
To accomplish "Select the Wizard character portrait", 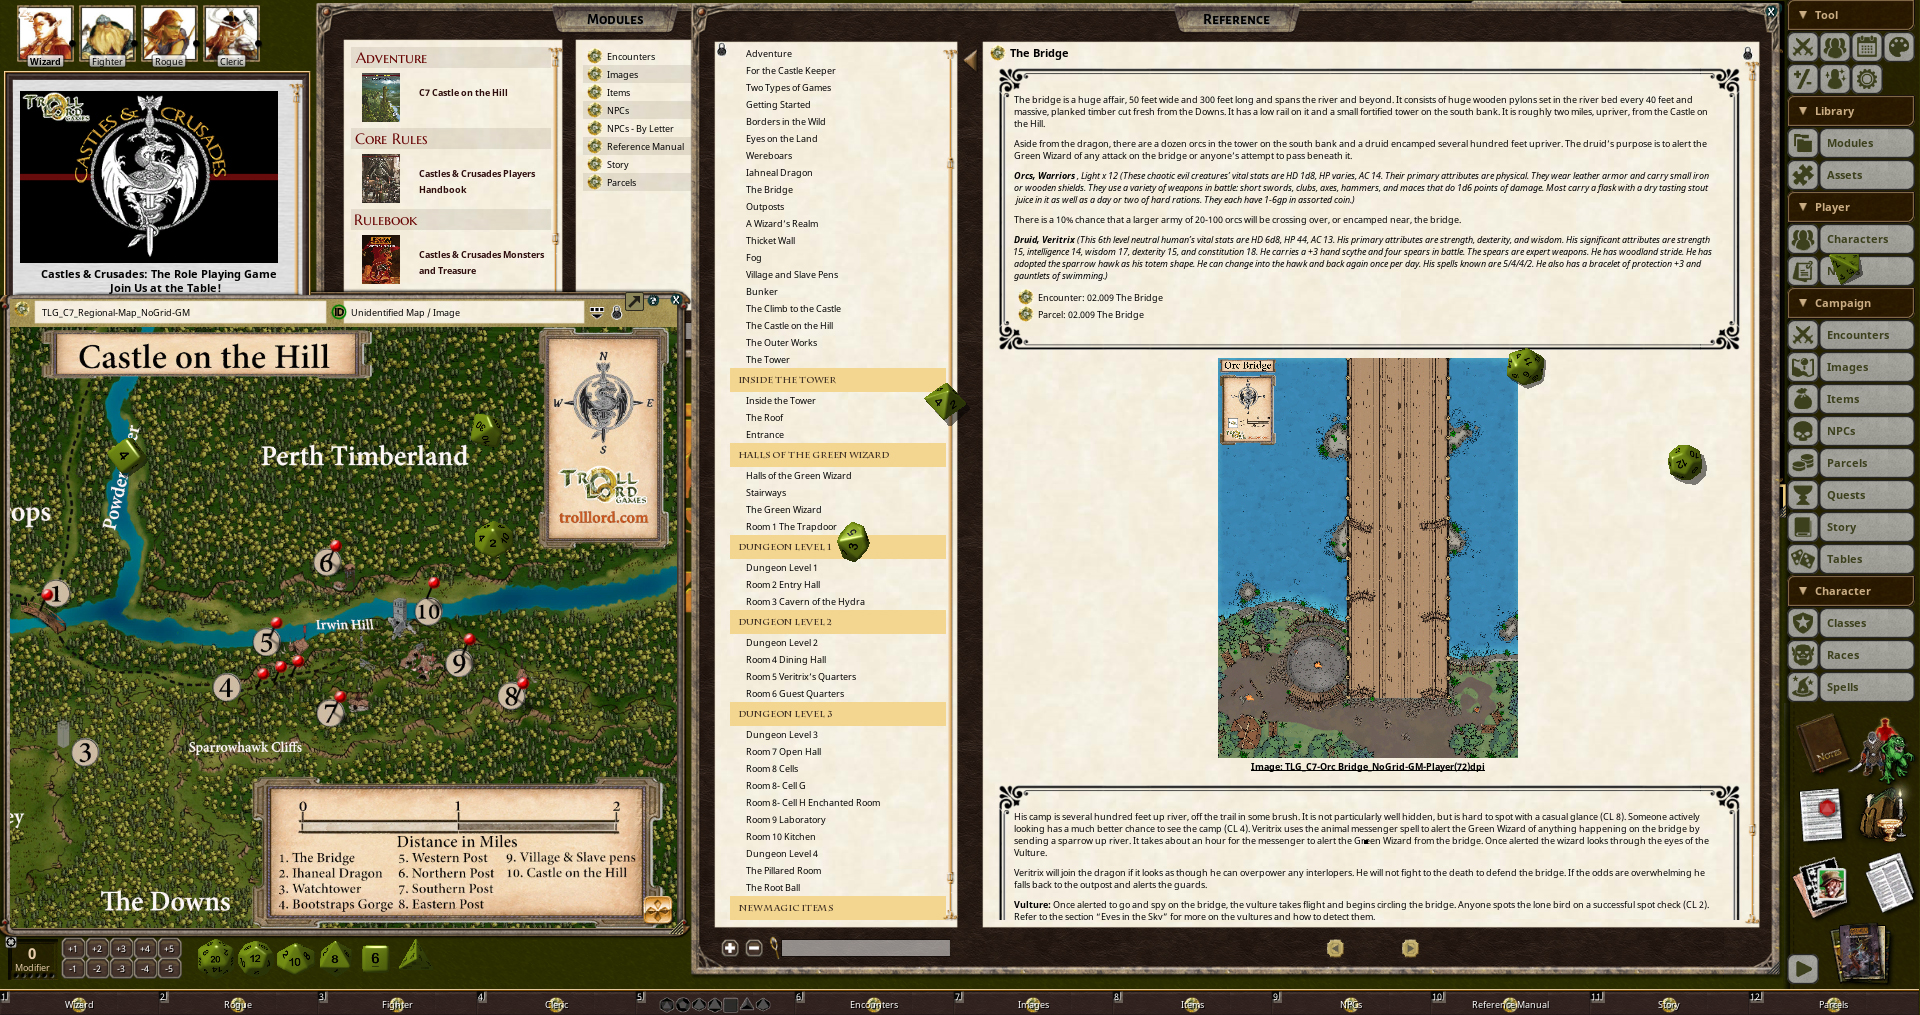I will (x=45, y=36).
